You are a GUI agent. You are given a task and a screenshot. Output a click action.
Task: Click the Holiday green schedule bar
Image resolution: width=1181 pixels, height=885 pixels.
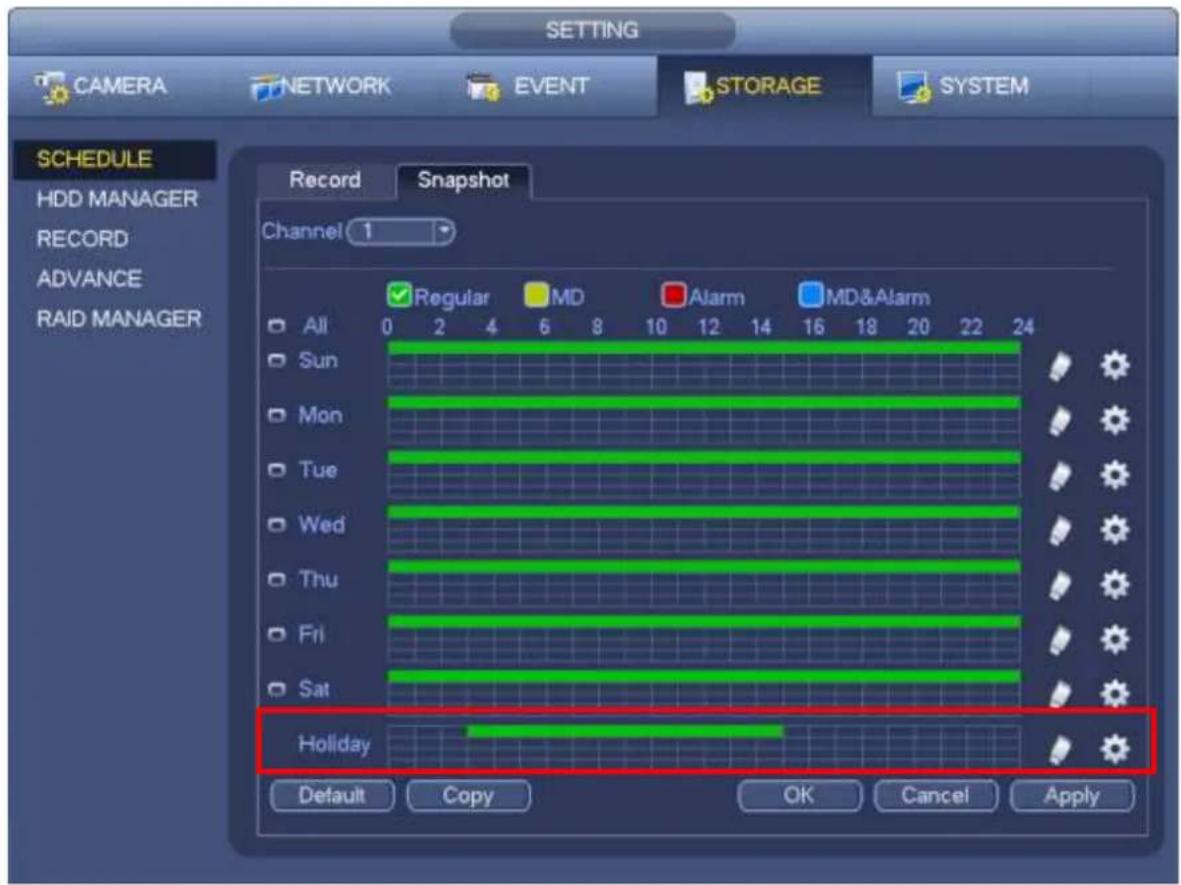(x=625, y=731)
